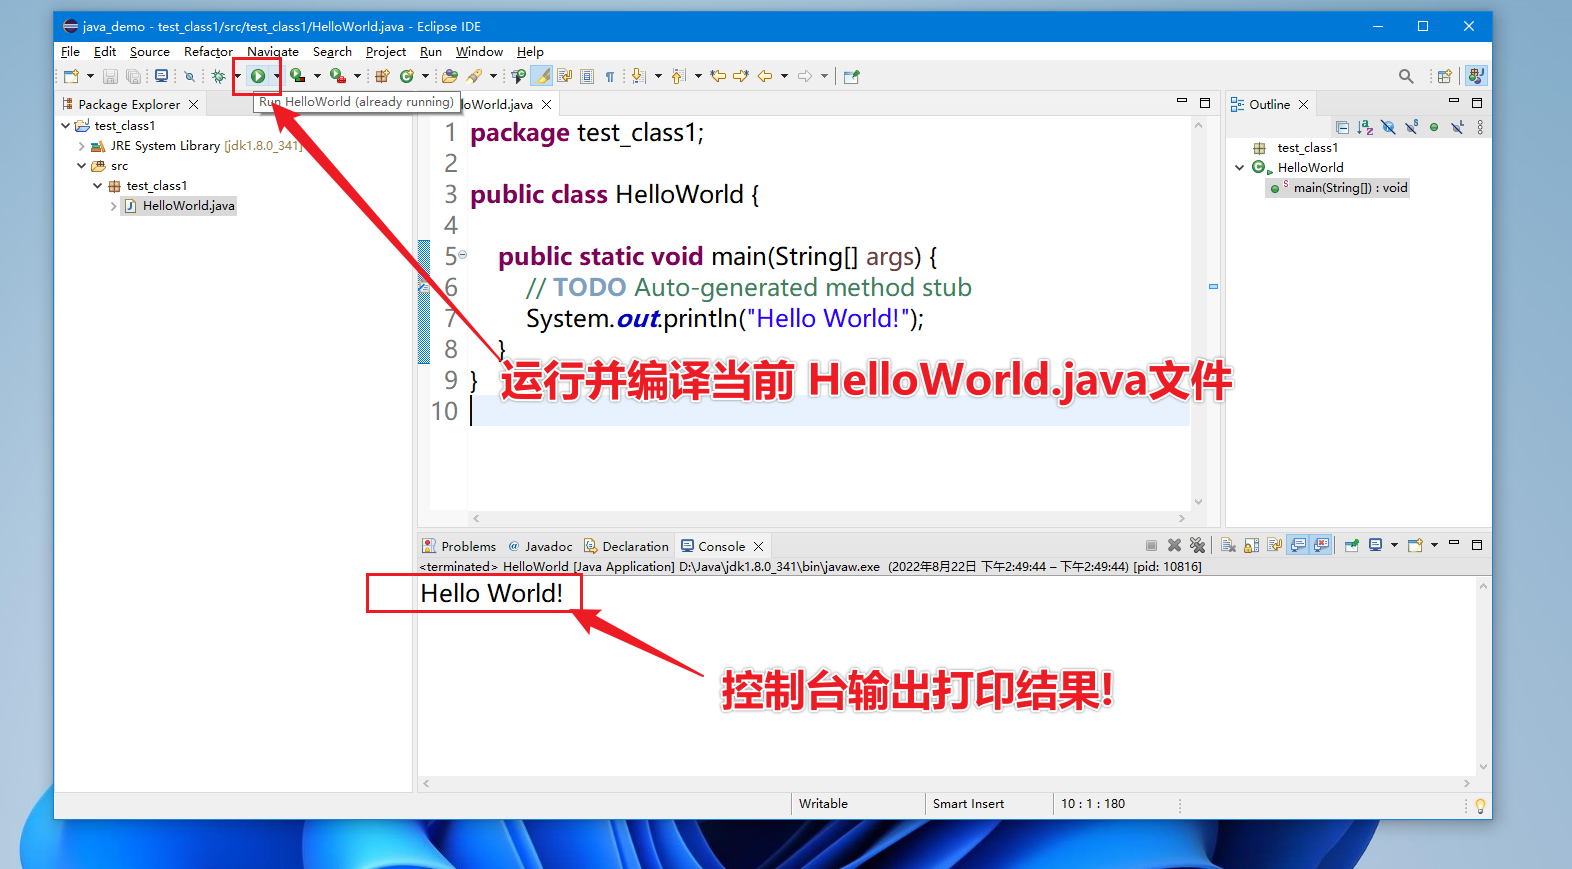Click the Open Type icon in toolbar
Image resolution: width=1572 pixels, height=869 pixels.
point(449,76)
